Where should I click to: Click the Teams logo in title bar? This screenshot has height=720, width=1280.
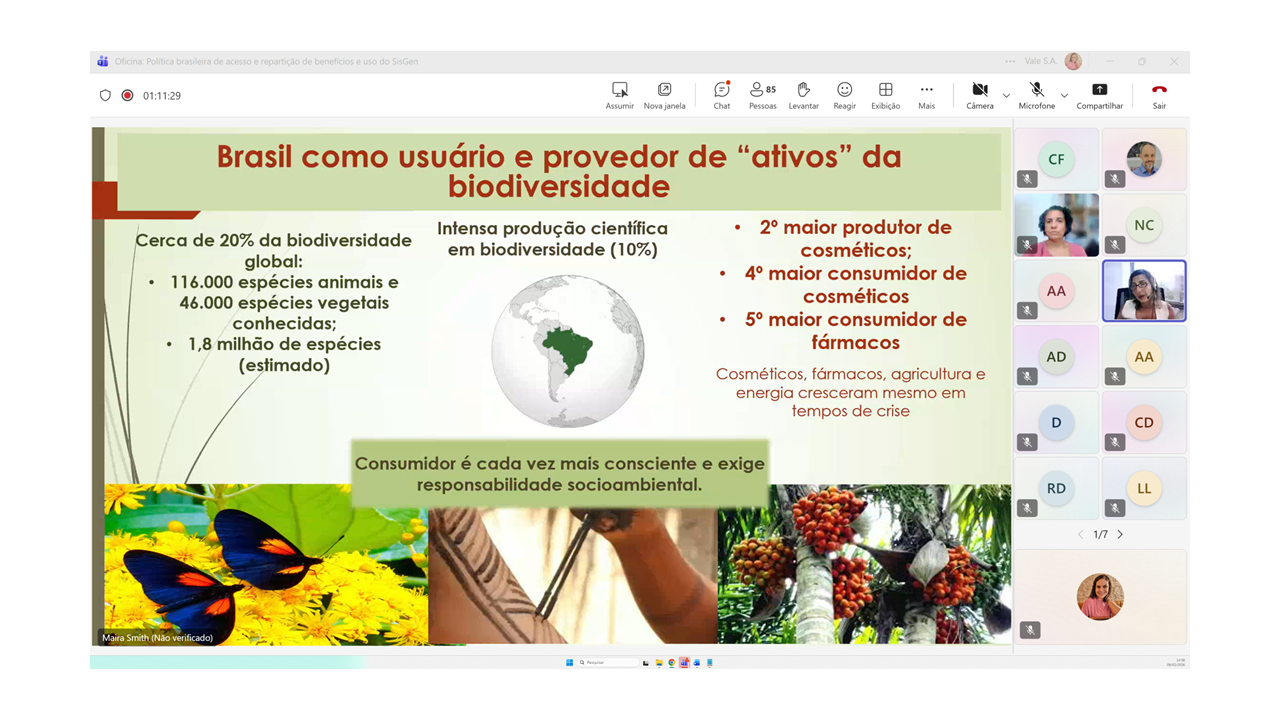coord(103,61)
